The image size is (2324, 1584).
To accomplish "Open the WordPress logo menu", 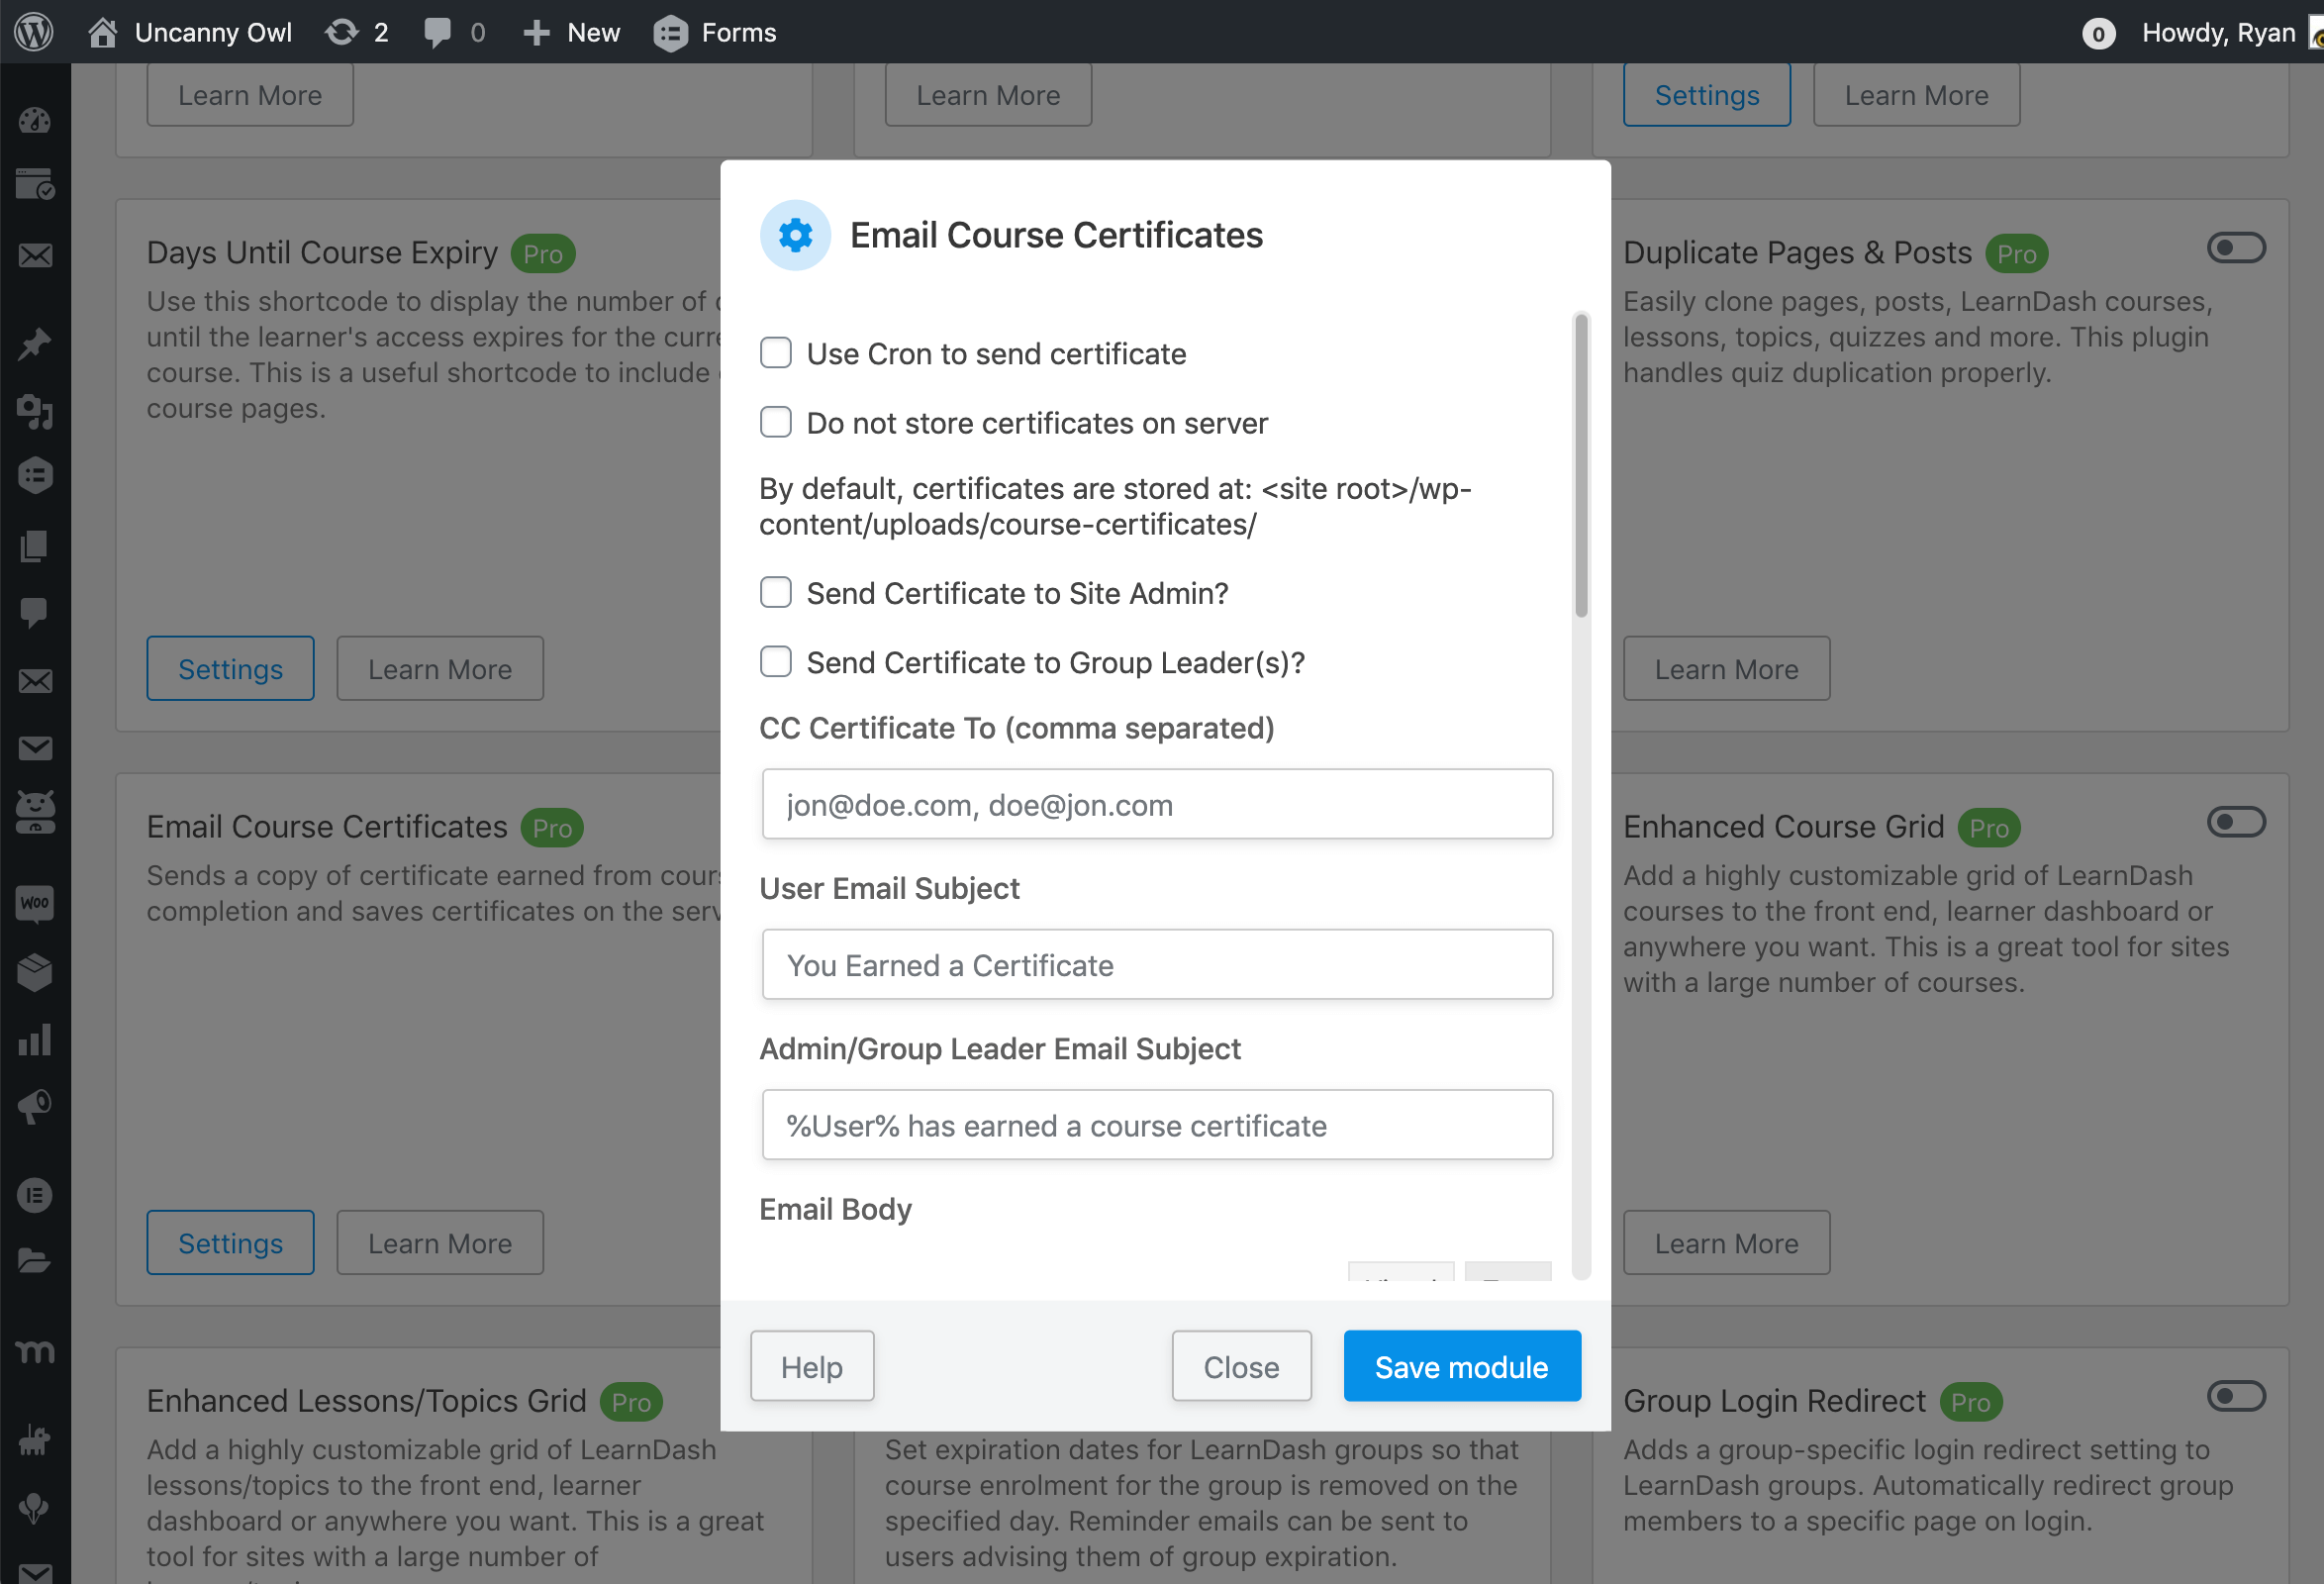I will tap(34, 32).
